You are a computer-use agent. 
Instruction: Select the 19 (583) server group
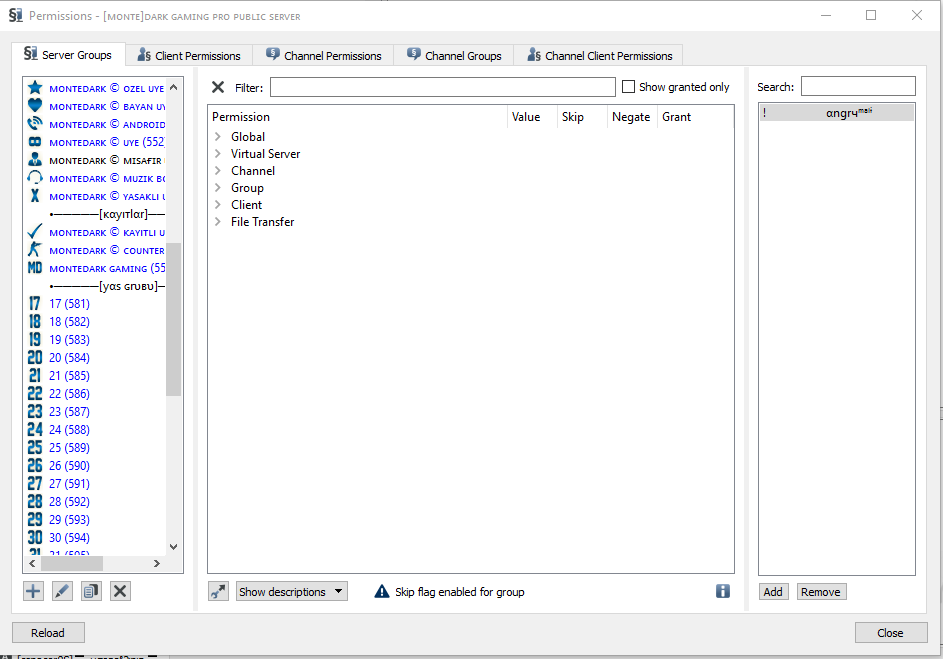(x=69, y=340)
